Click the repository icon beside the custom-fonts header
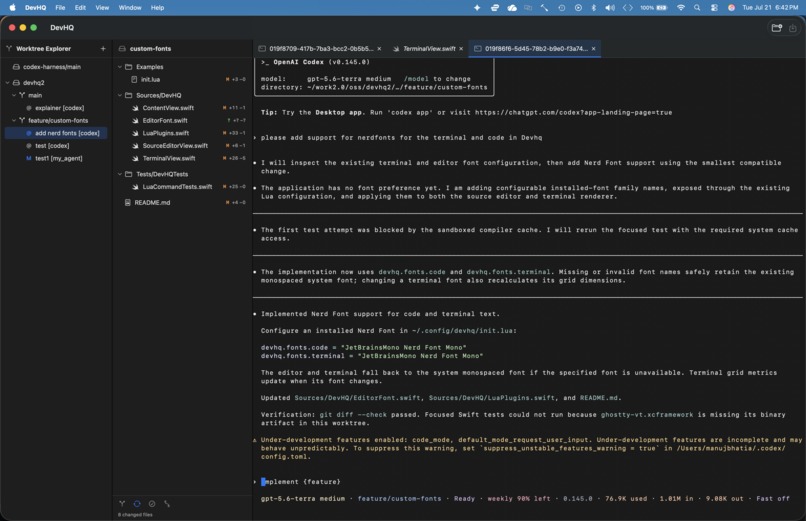 click(122, 48)
